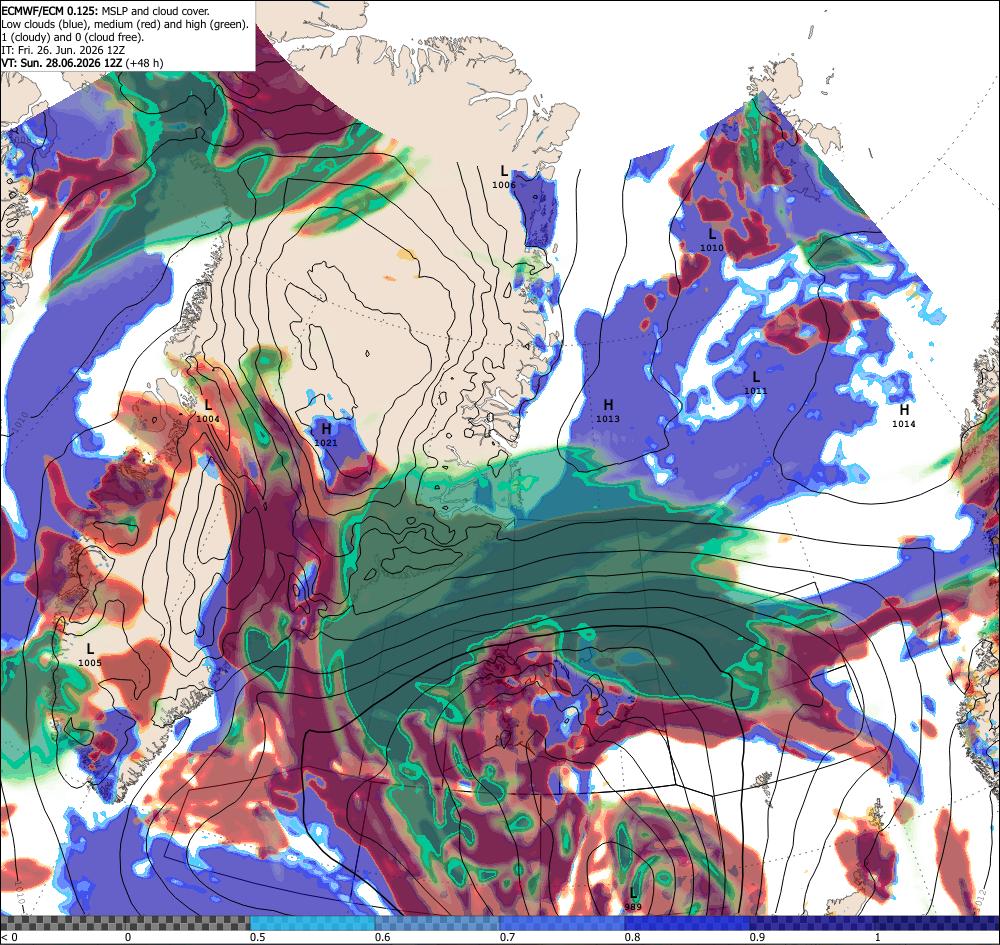Click the H 1014 high pressure label
Image resolution: width=1000 pixels, height=945 pixels.
904,416
